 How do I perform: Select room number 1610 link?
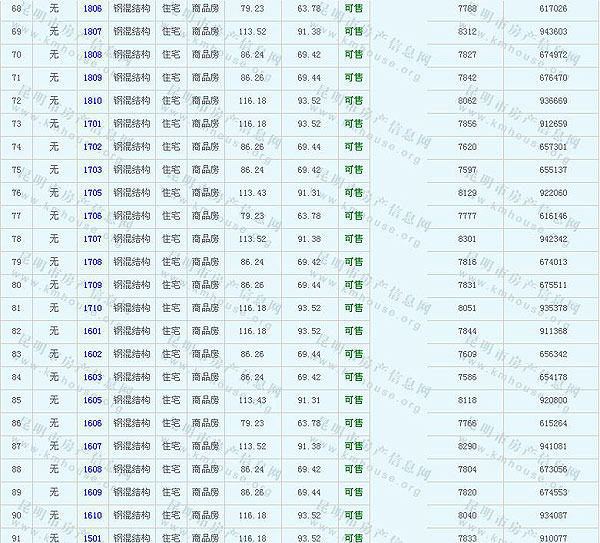92,515
